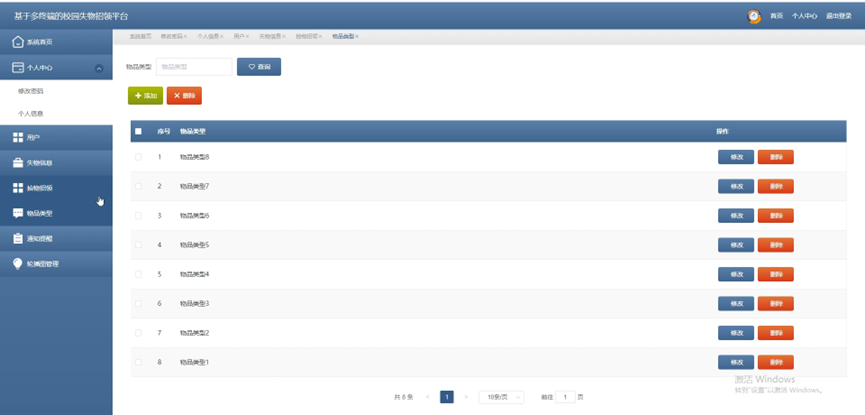Click the 前往 page number input
The width and height of the screenshot is (865, 415).
pos(565,397)
